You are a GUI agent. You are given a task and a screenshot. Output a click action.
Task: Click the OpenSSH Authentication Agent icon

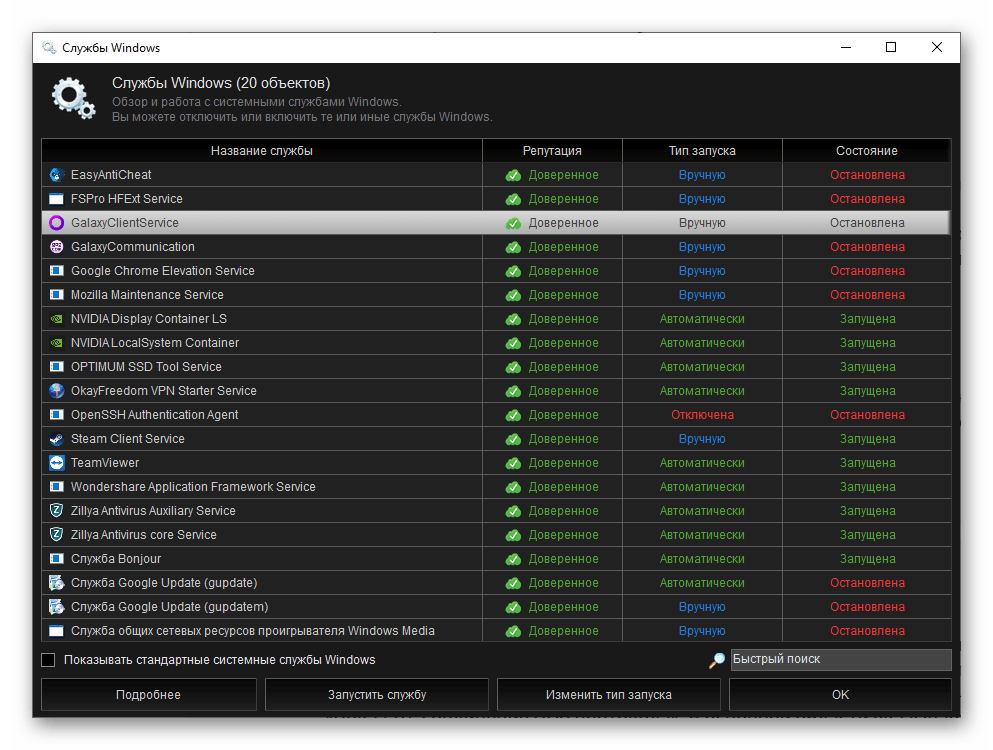coord(56,415)
